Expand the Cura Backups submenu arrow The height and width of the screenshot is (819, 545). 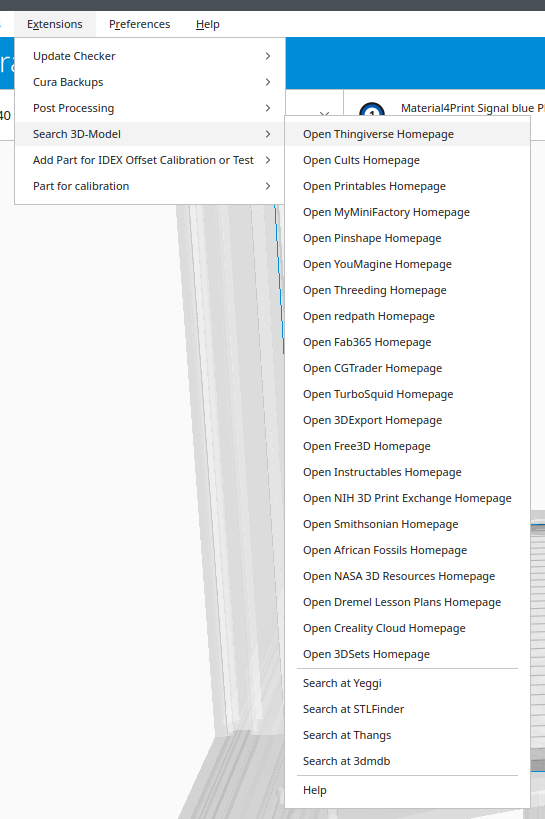click(268, 82)
